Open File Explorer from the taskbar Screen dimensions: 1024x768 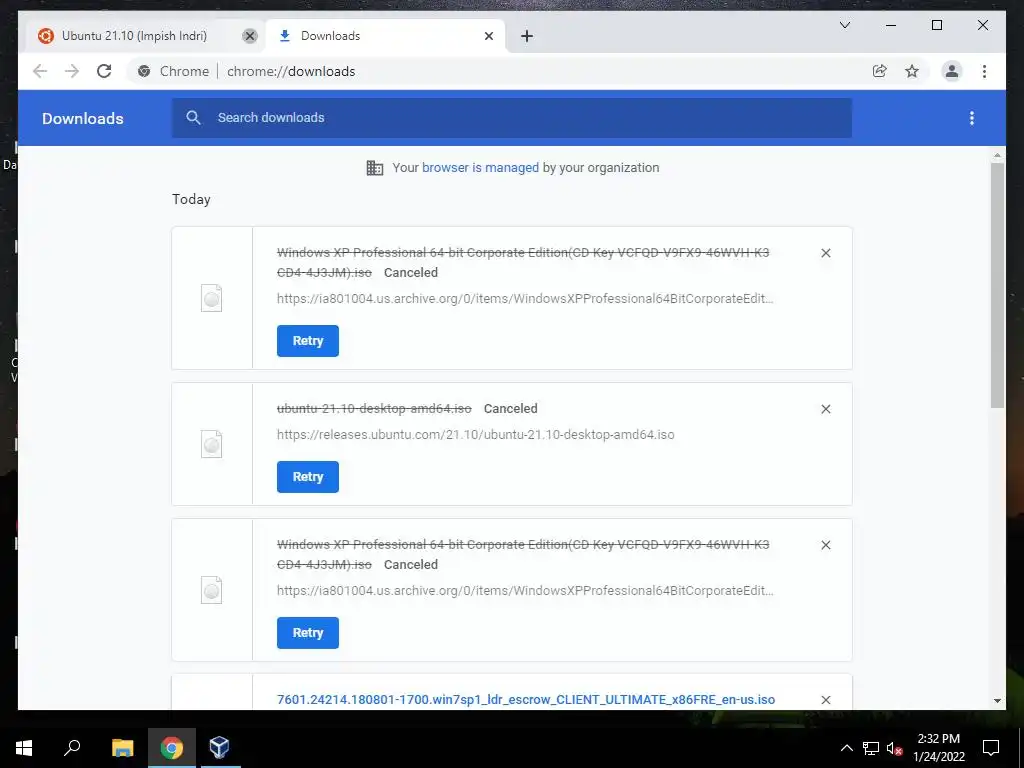(122, 748)
